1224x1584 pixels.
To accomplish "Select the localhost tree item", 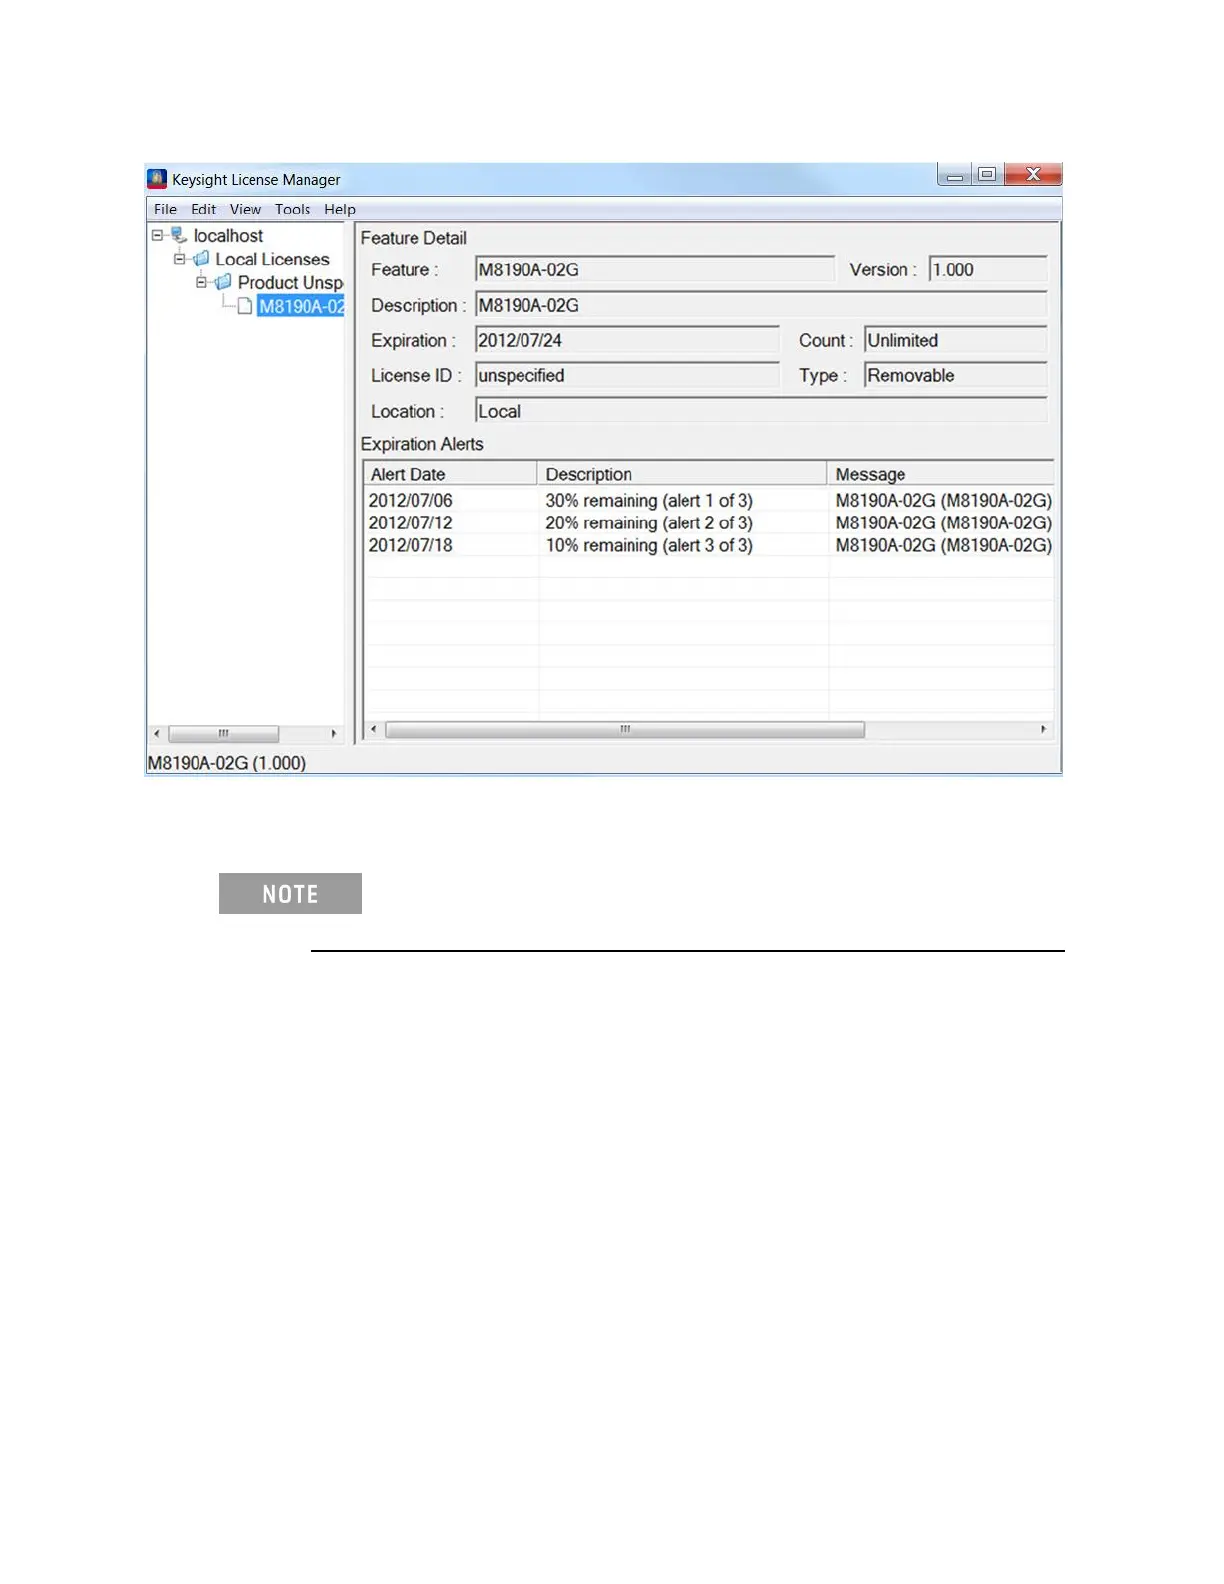I will (x=228, y=235).
